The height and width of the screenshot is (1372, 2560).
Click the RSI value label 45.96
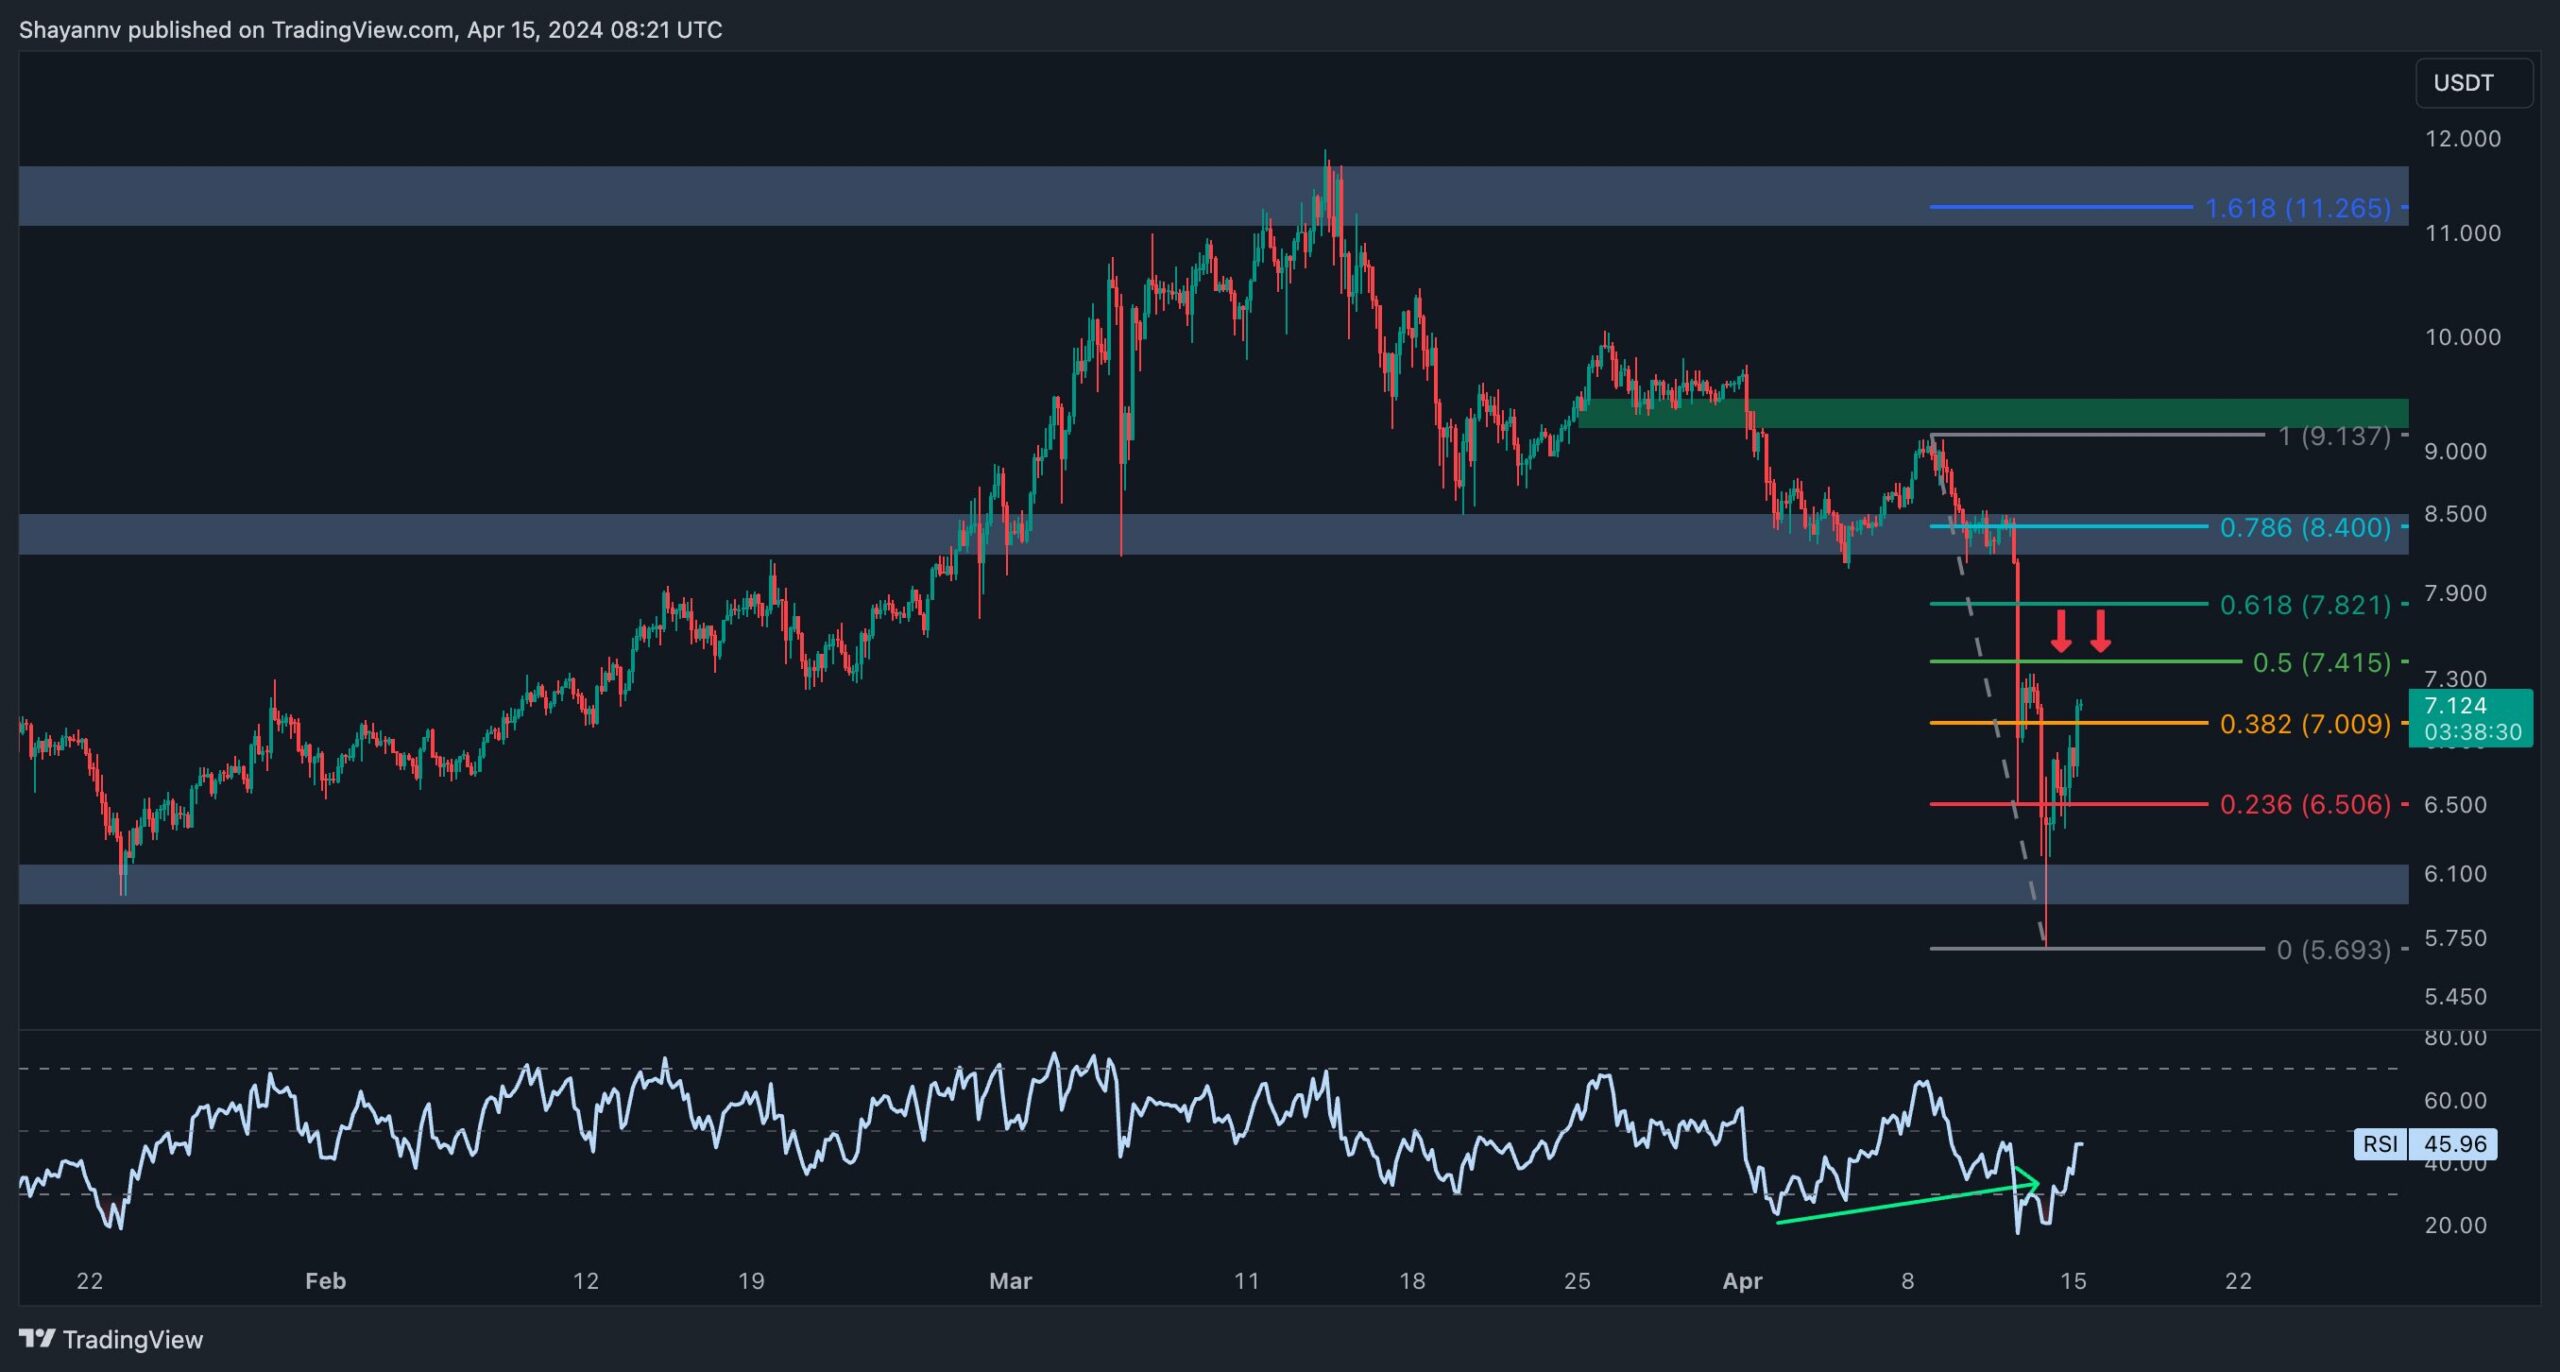2454,1143
